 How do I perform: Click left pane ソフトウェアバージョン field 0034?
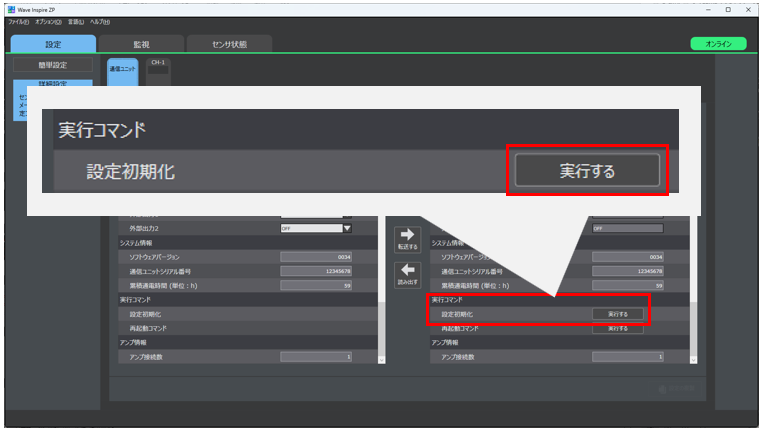pyautogui.click(x=316, y=257)
